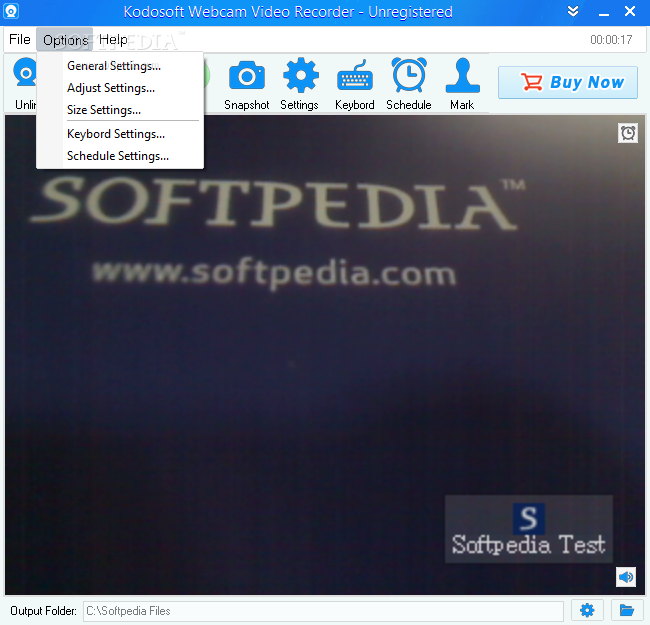Open Schedule Settings... menu entry
The image size is (650, 625).
pyautogui.click(x=120, y=156)
